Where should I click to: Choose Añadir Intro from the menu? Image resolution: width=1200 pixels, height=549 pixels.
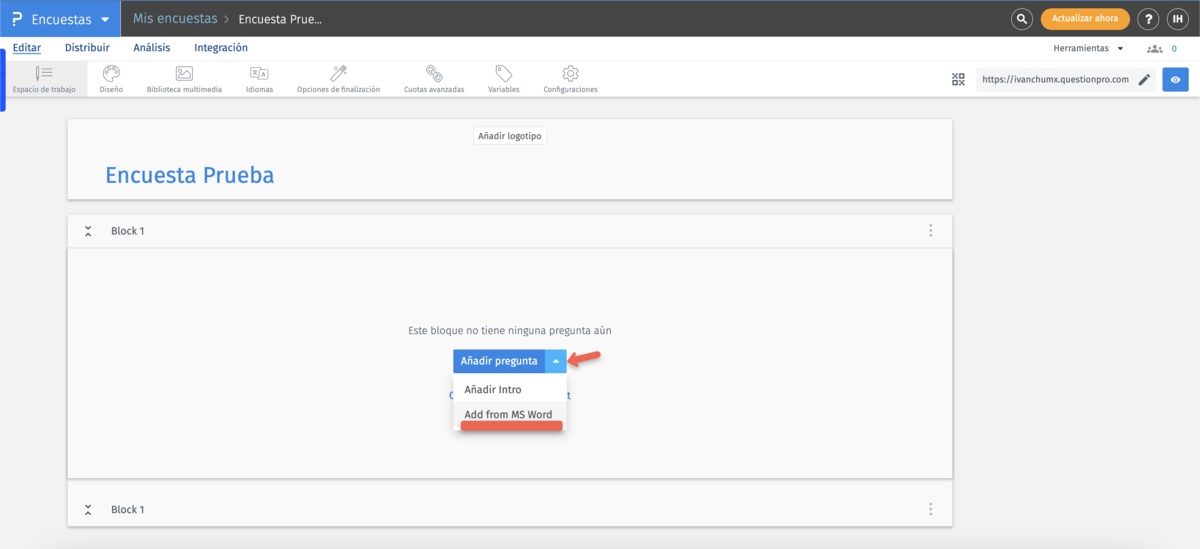(x=510, y=389)
